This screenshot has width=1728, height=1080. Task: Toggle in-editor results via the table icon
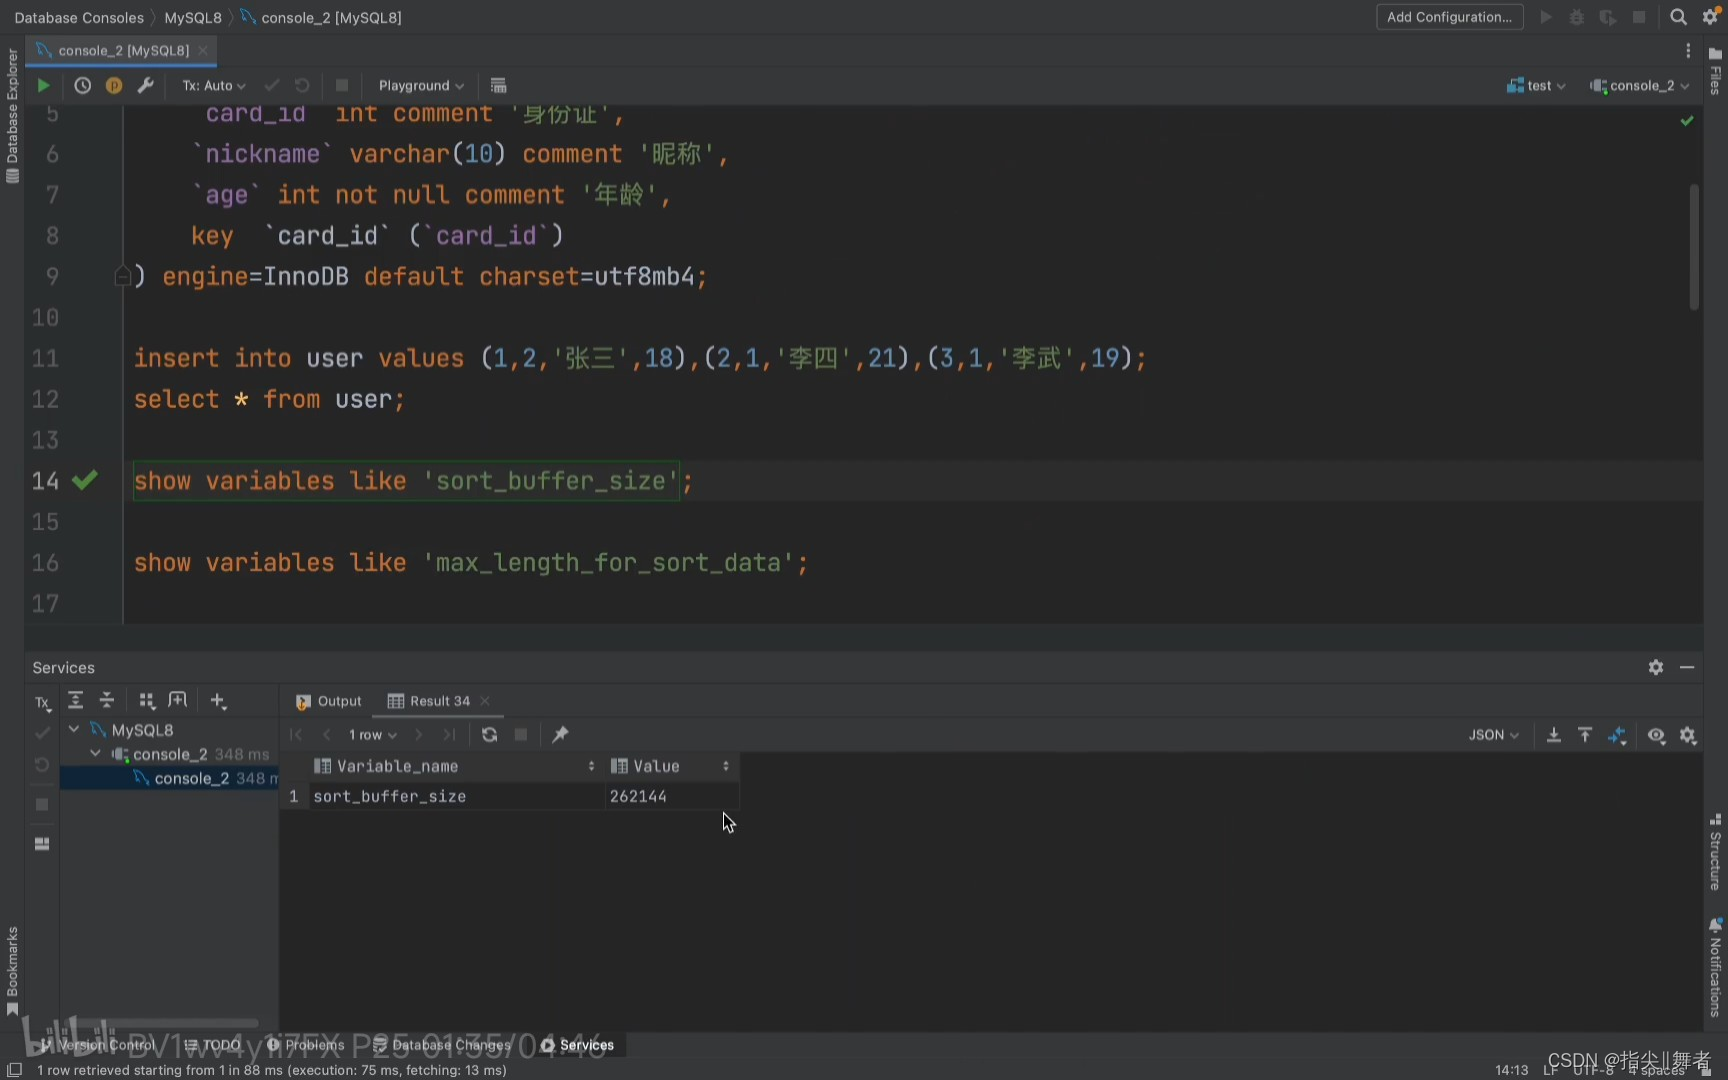tap(498, 86)
